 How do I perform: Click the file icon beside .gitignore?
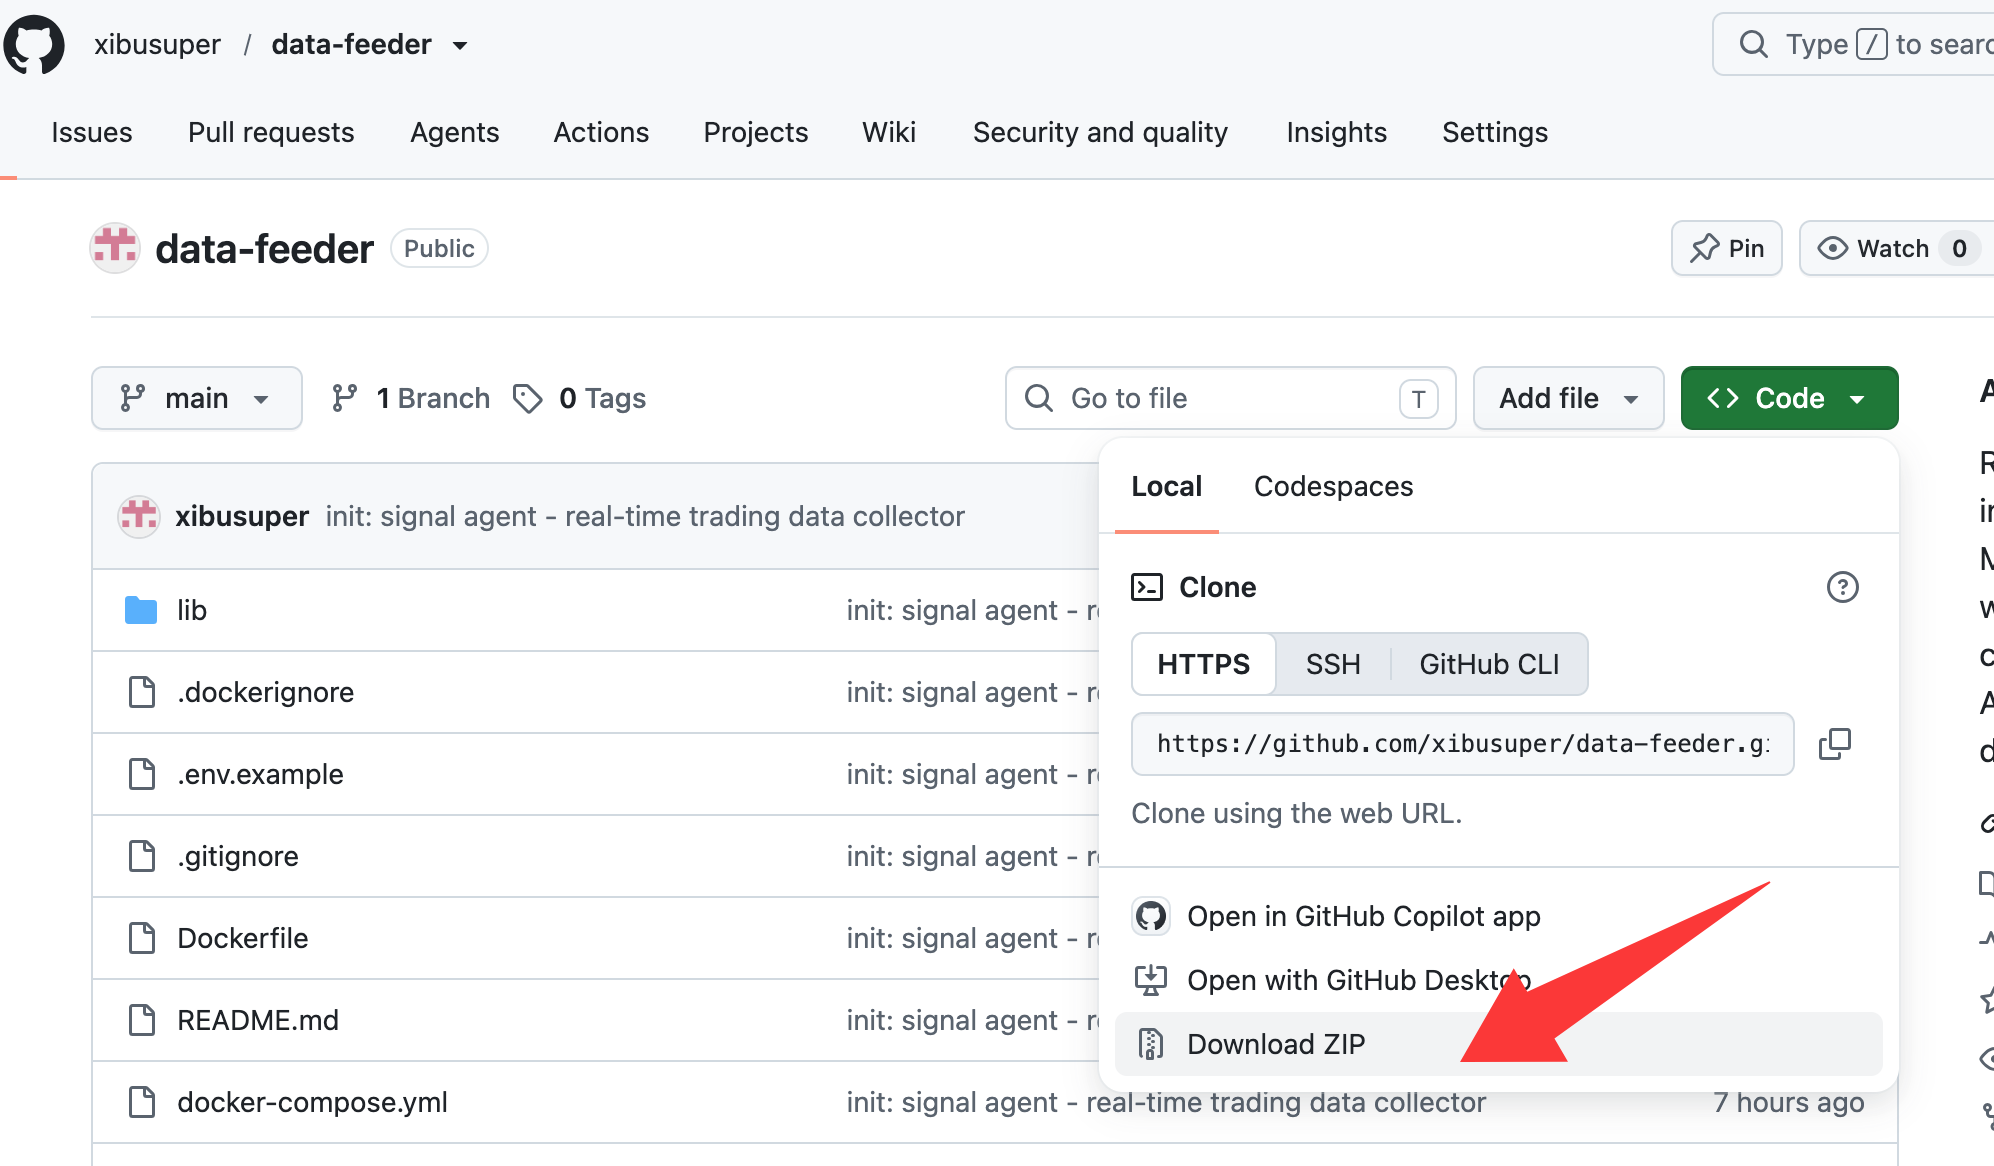pyautogui.click(x=142, y=856)
